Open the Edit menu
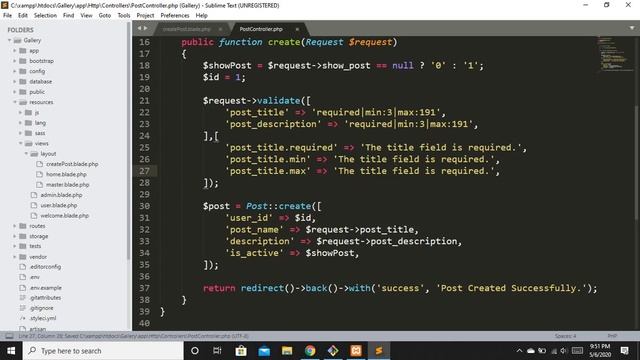 [23, 15]
